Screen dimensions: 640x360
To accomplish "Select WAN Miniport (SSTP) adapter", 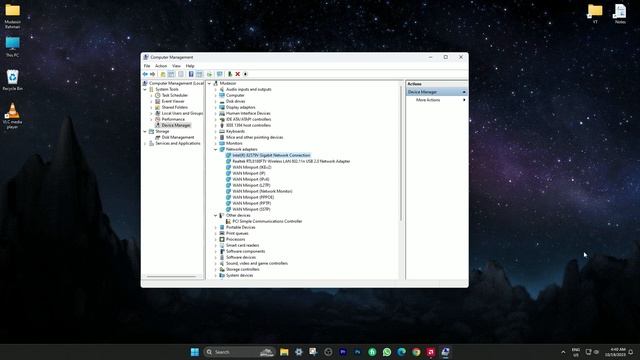I will (x=251, y=209).
